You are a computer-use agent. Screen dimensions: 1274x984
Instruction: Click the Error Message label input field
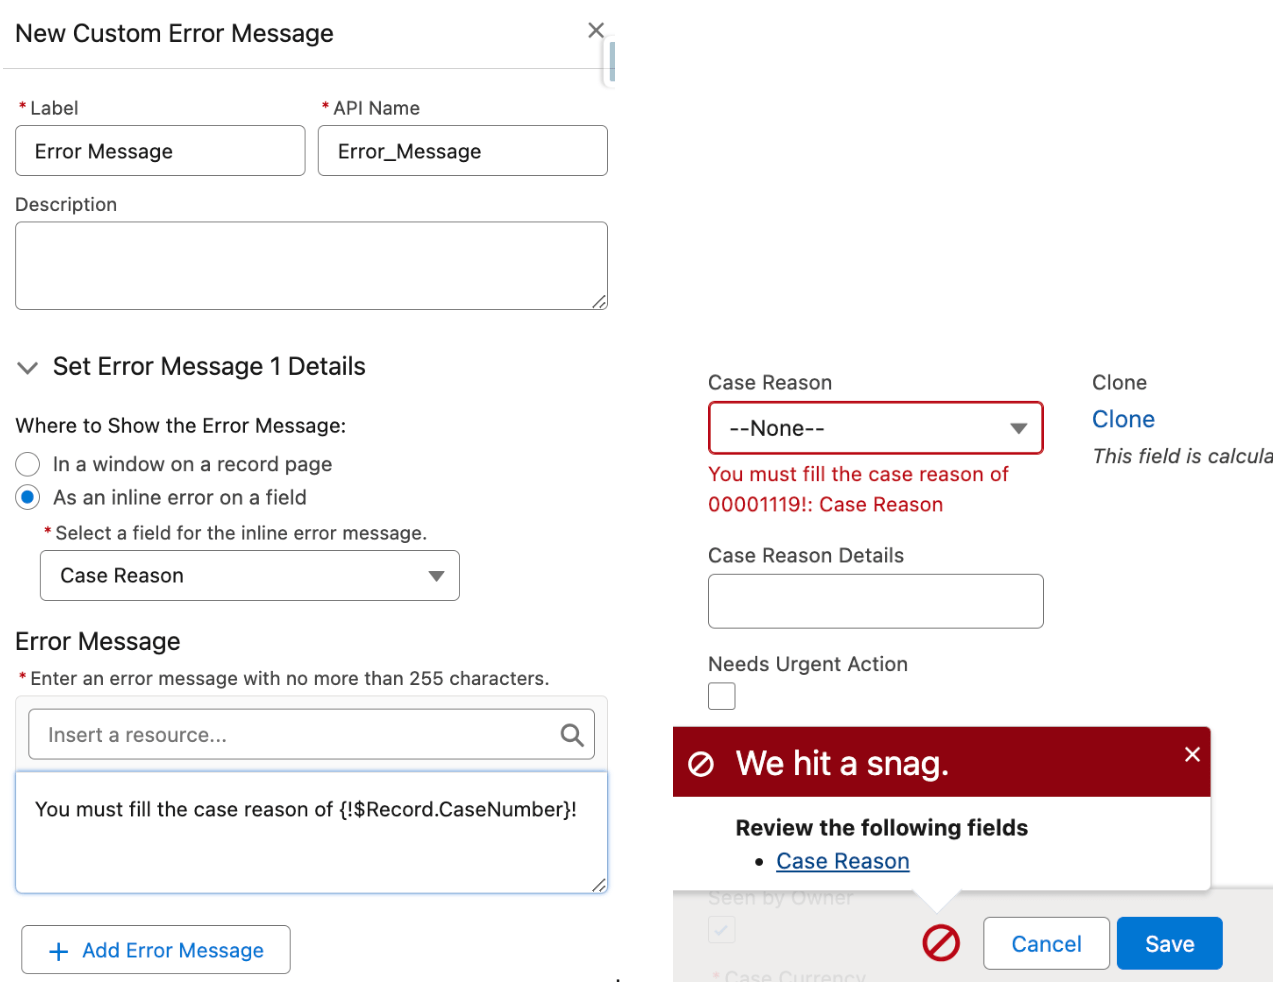pos(160,150)
